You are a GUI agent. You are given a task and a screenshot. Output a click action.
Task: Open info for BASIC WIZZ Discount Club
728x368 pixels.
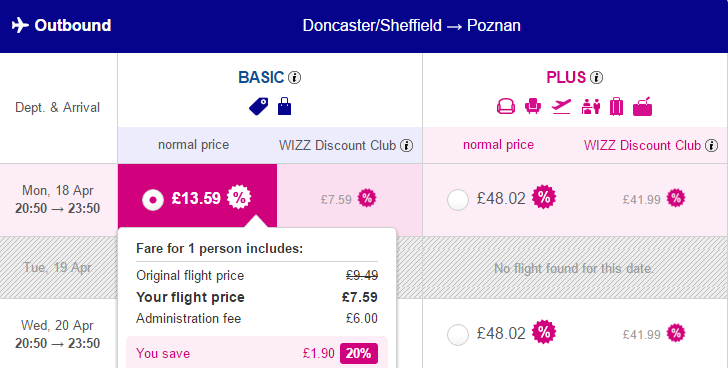click(407, 146)
